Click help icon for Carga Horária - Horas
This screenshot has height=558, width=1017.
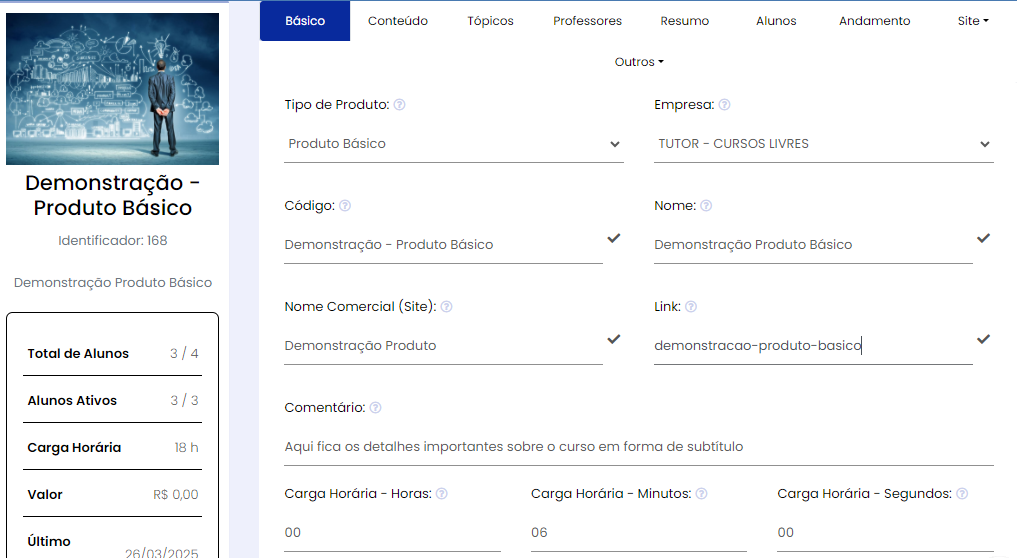[442, 494]
